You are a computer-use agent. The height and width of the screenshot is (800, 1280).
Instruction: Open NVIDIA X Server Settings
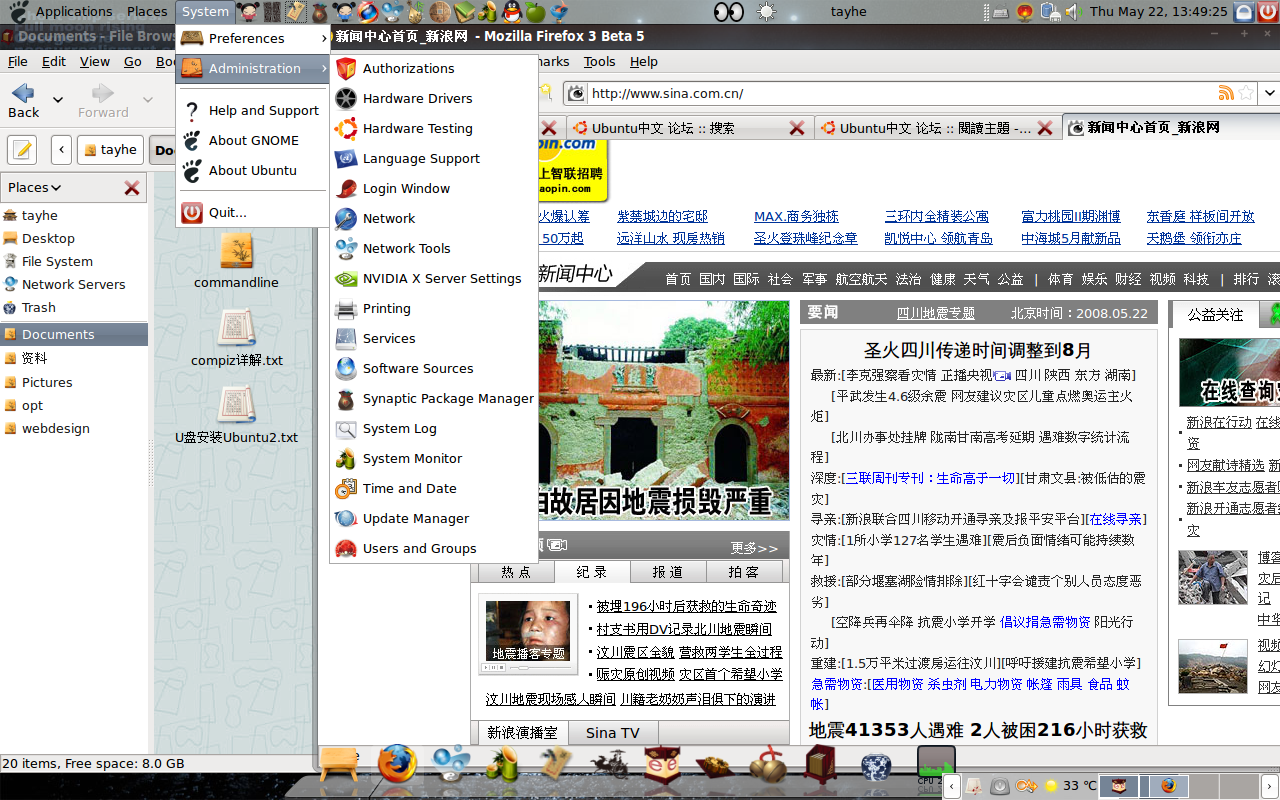pyautogui.click(x=434, y=278)
